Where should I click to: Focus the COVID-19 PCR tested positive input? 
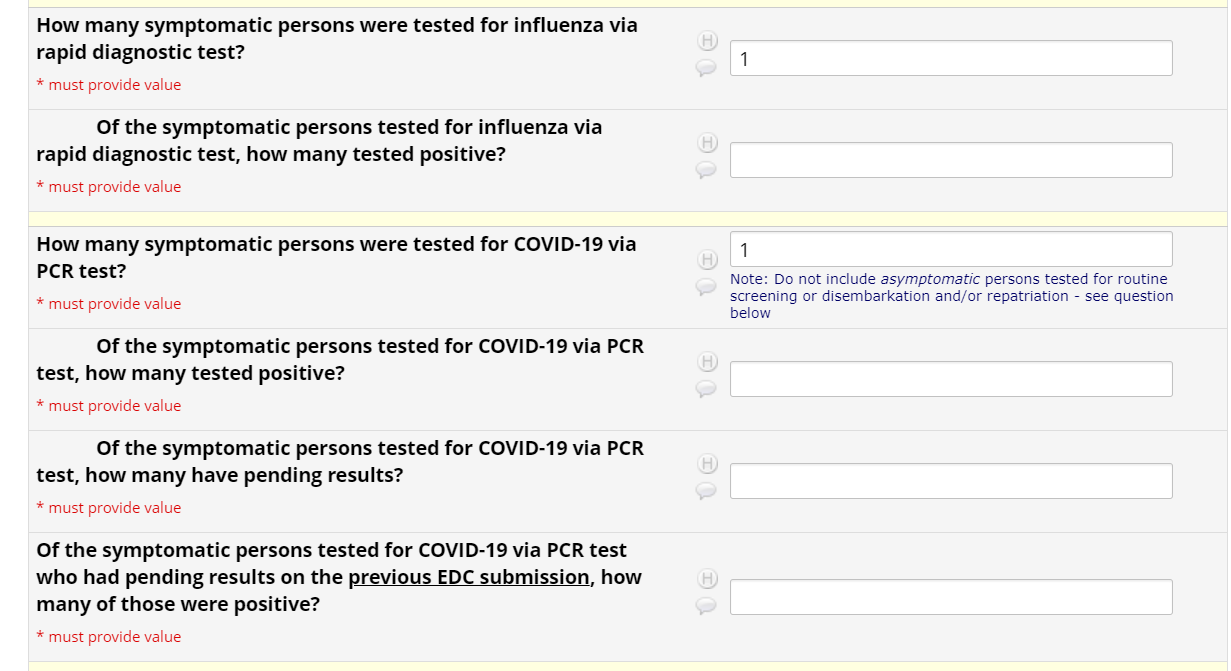point(950,379)
